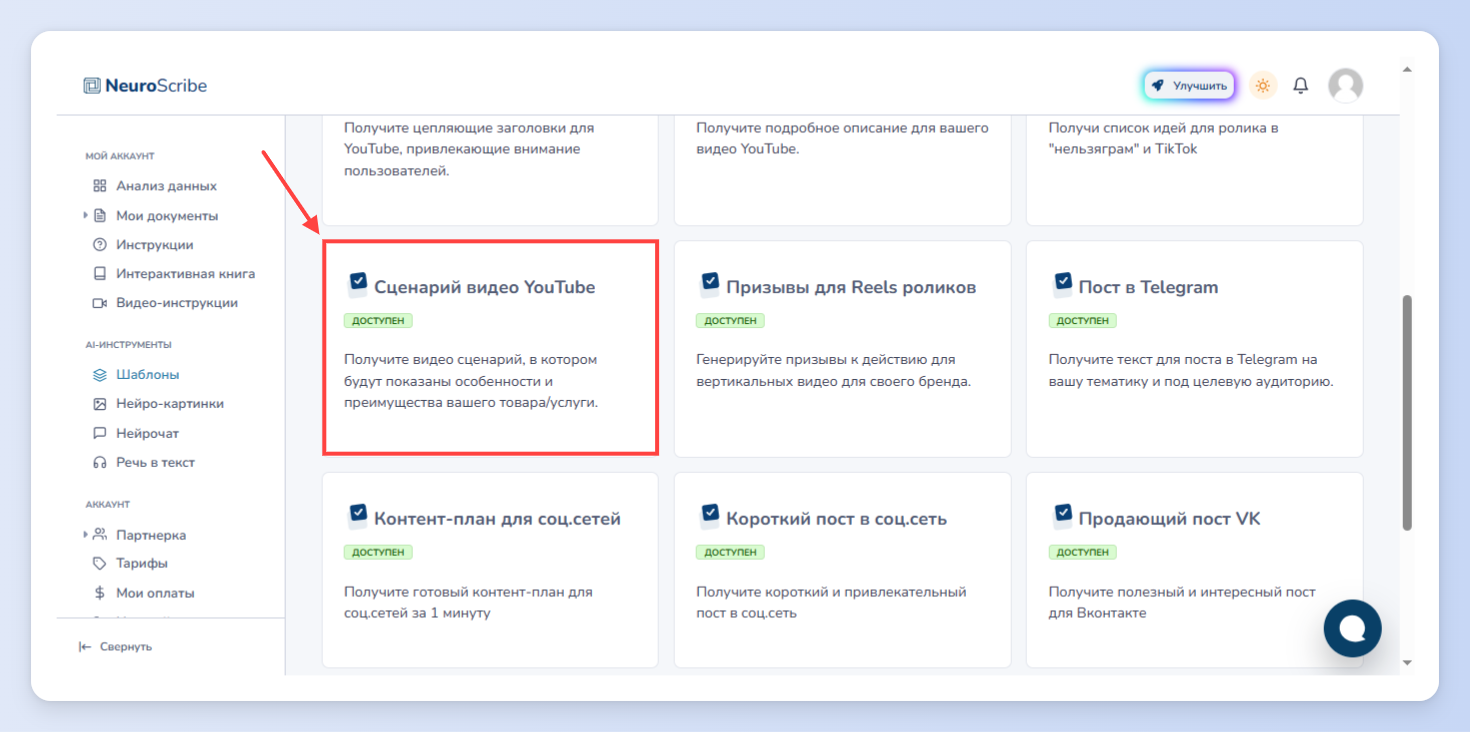Open the Короткий пост в соц.сеть title
1470x732 pixels.
click(x=836, y=519)
